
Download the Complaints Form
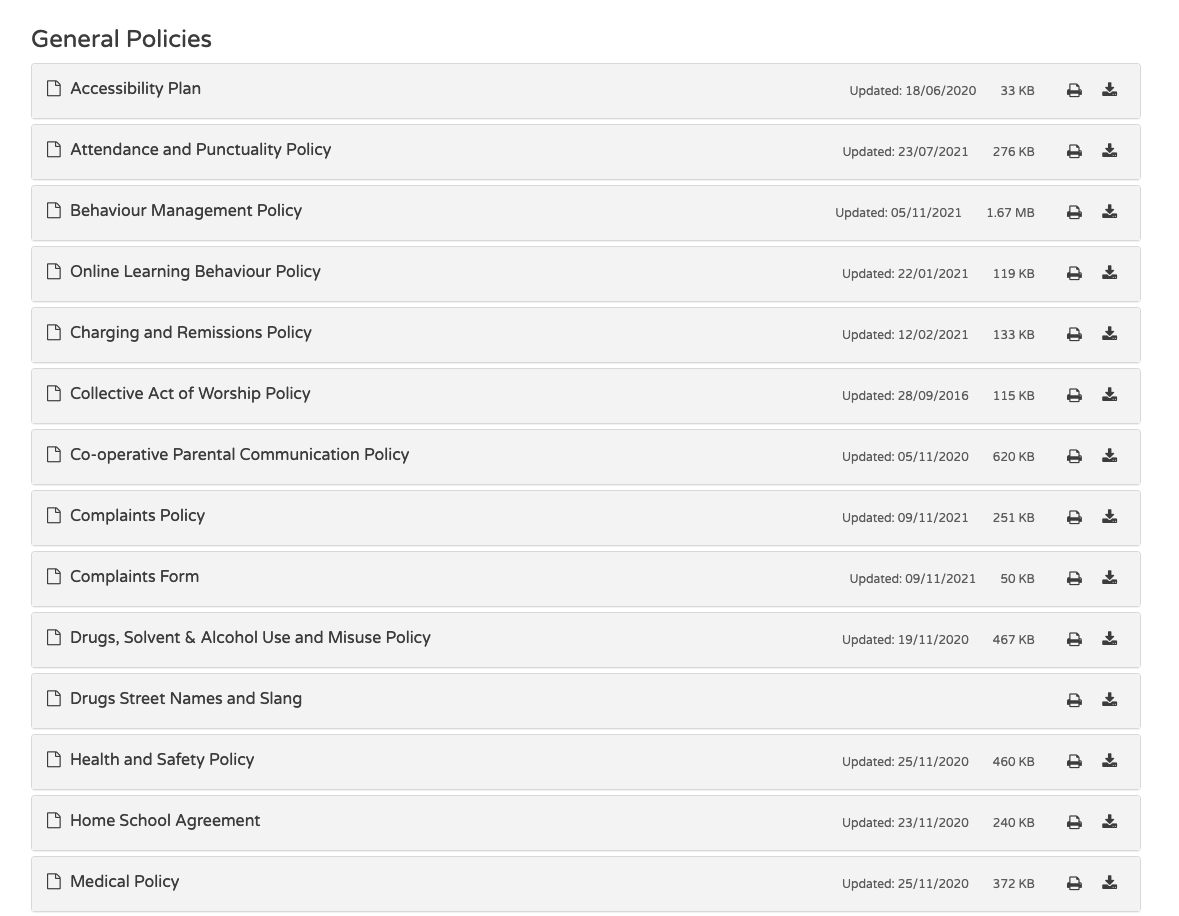[1109, 578]
